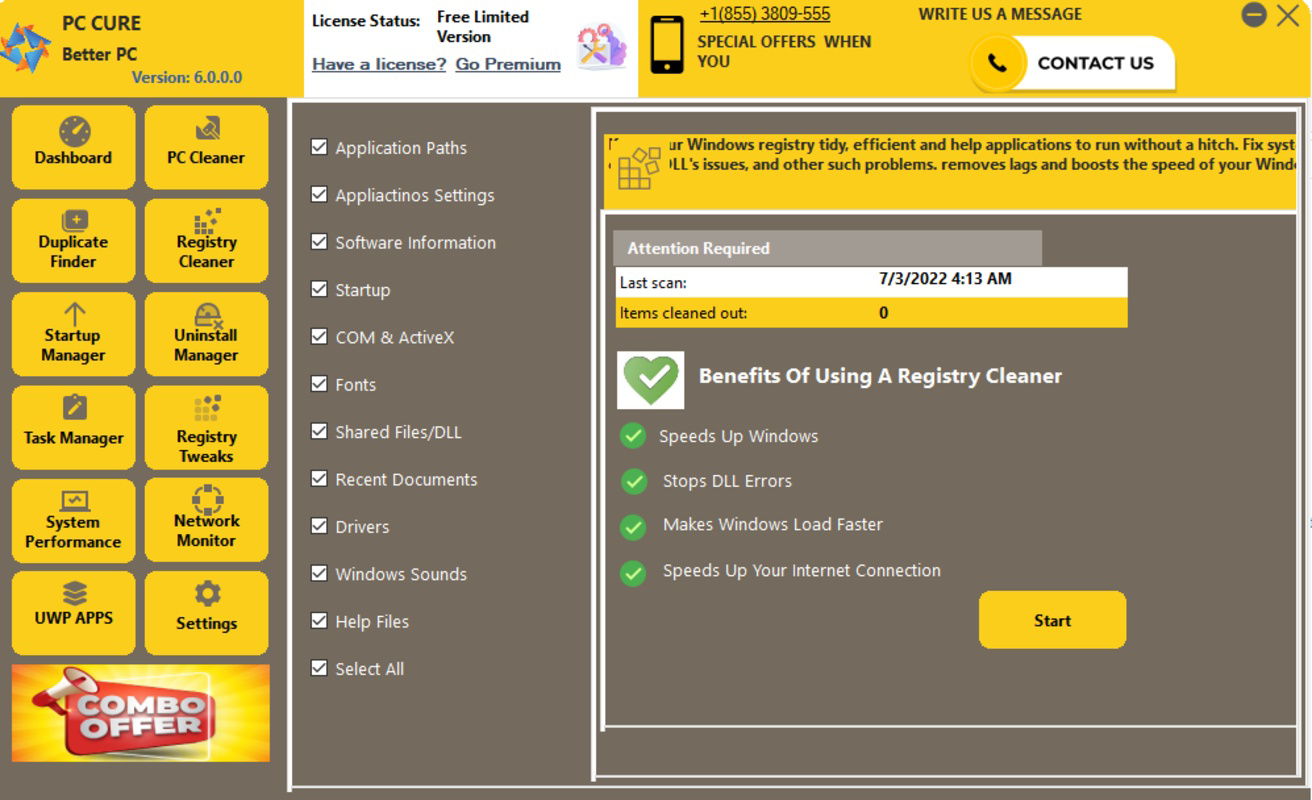Click check icon beside Makes Windows Load Faster
Screen dimensions: 1312x800
coord(633,526)
